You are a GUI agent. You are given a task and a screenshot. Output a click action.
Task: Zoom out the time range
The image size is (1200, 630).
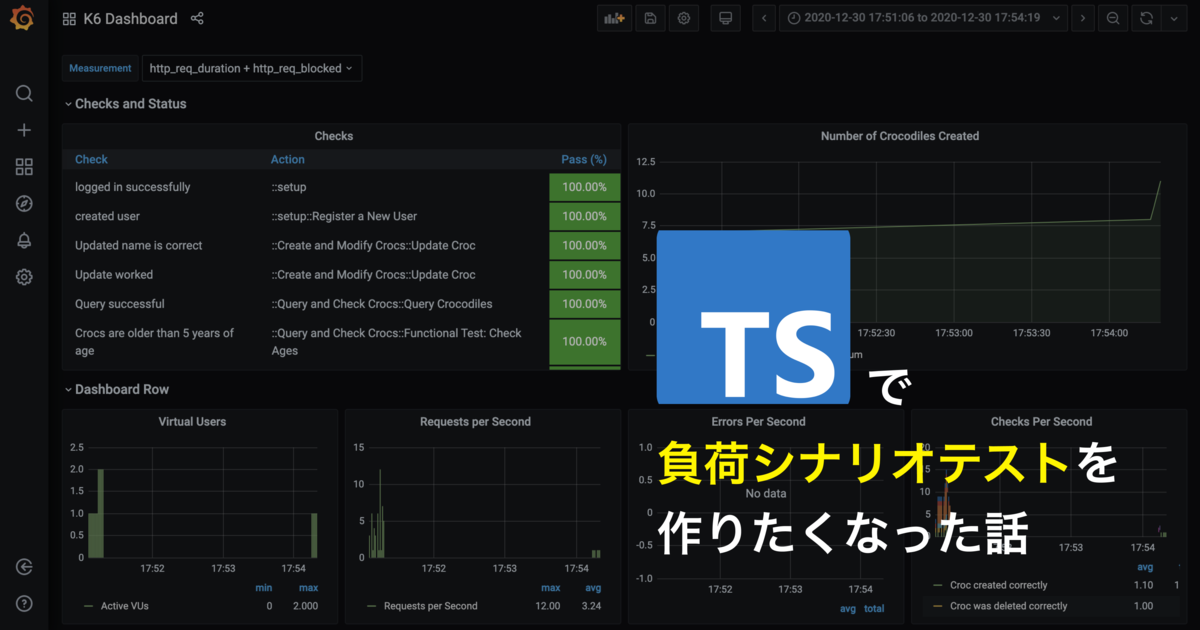coord(1113,18)
